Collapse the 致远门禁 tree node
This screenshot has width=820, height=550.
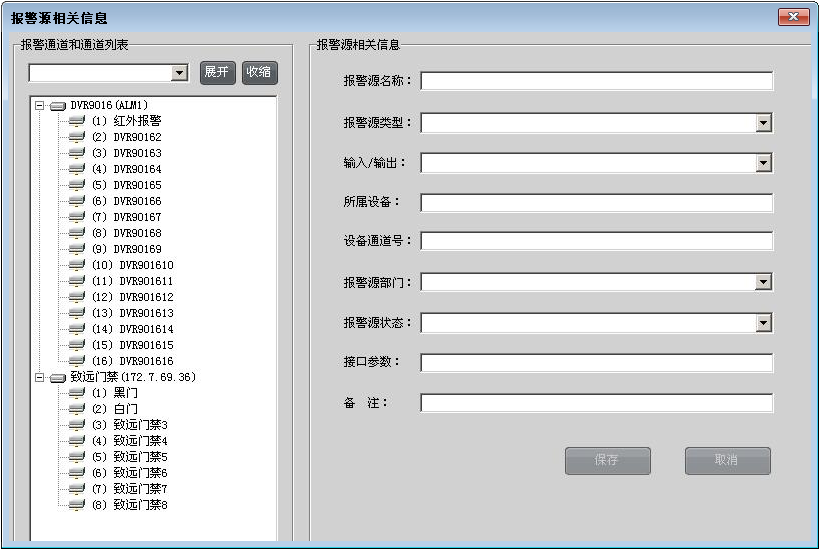[x=39, y=377]
